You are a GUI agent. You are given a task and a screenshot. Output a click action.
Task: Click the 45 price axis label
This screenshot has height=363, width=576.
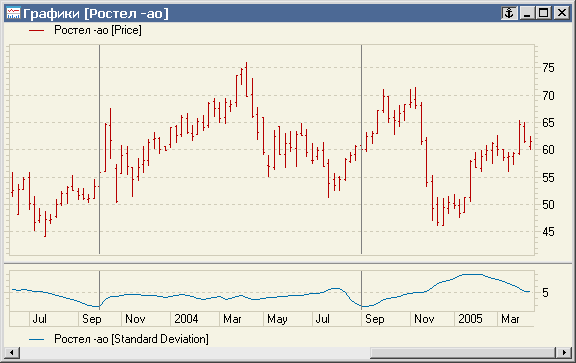click(548, 232)
